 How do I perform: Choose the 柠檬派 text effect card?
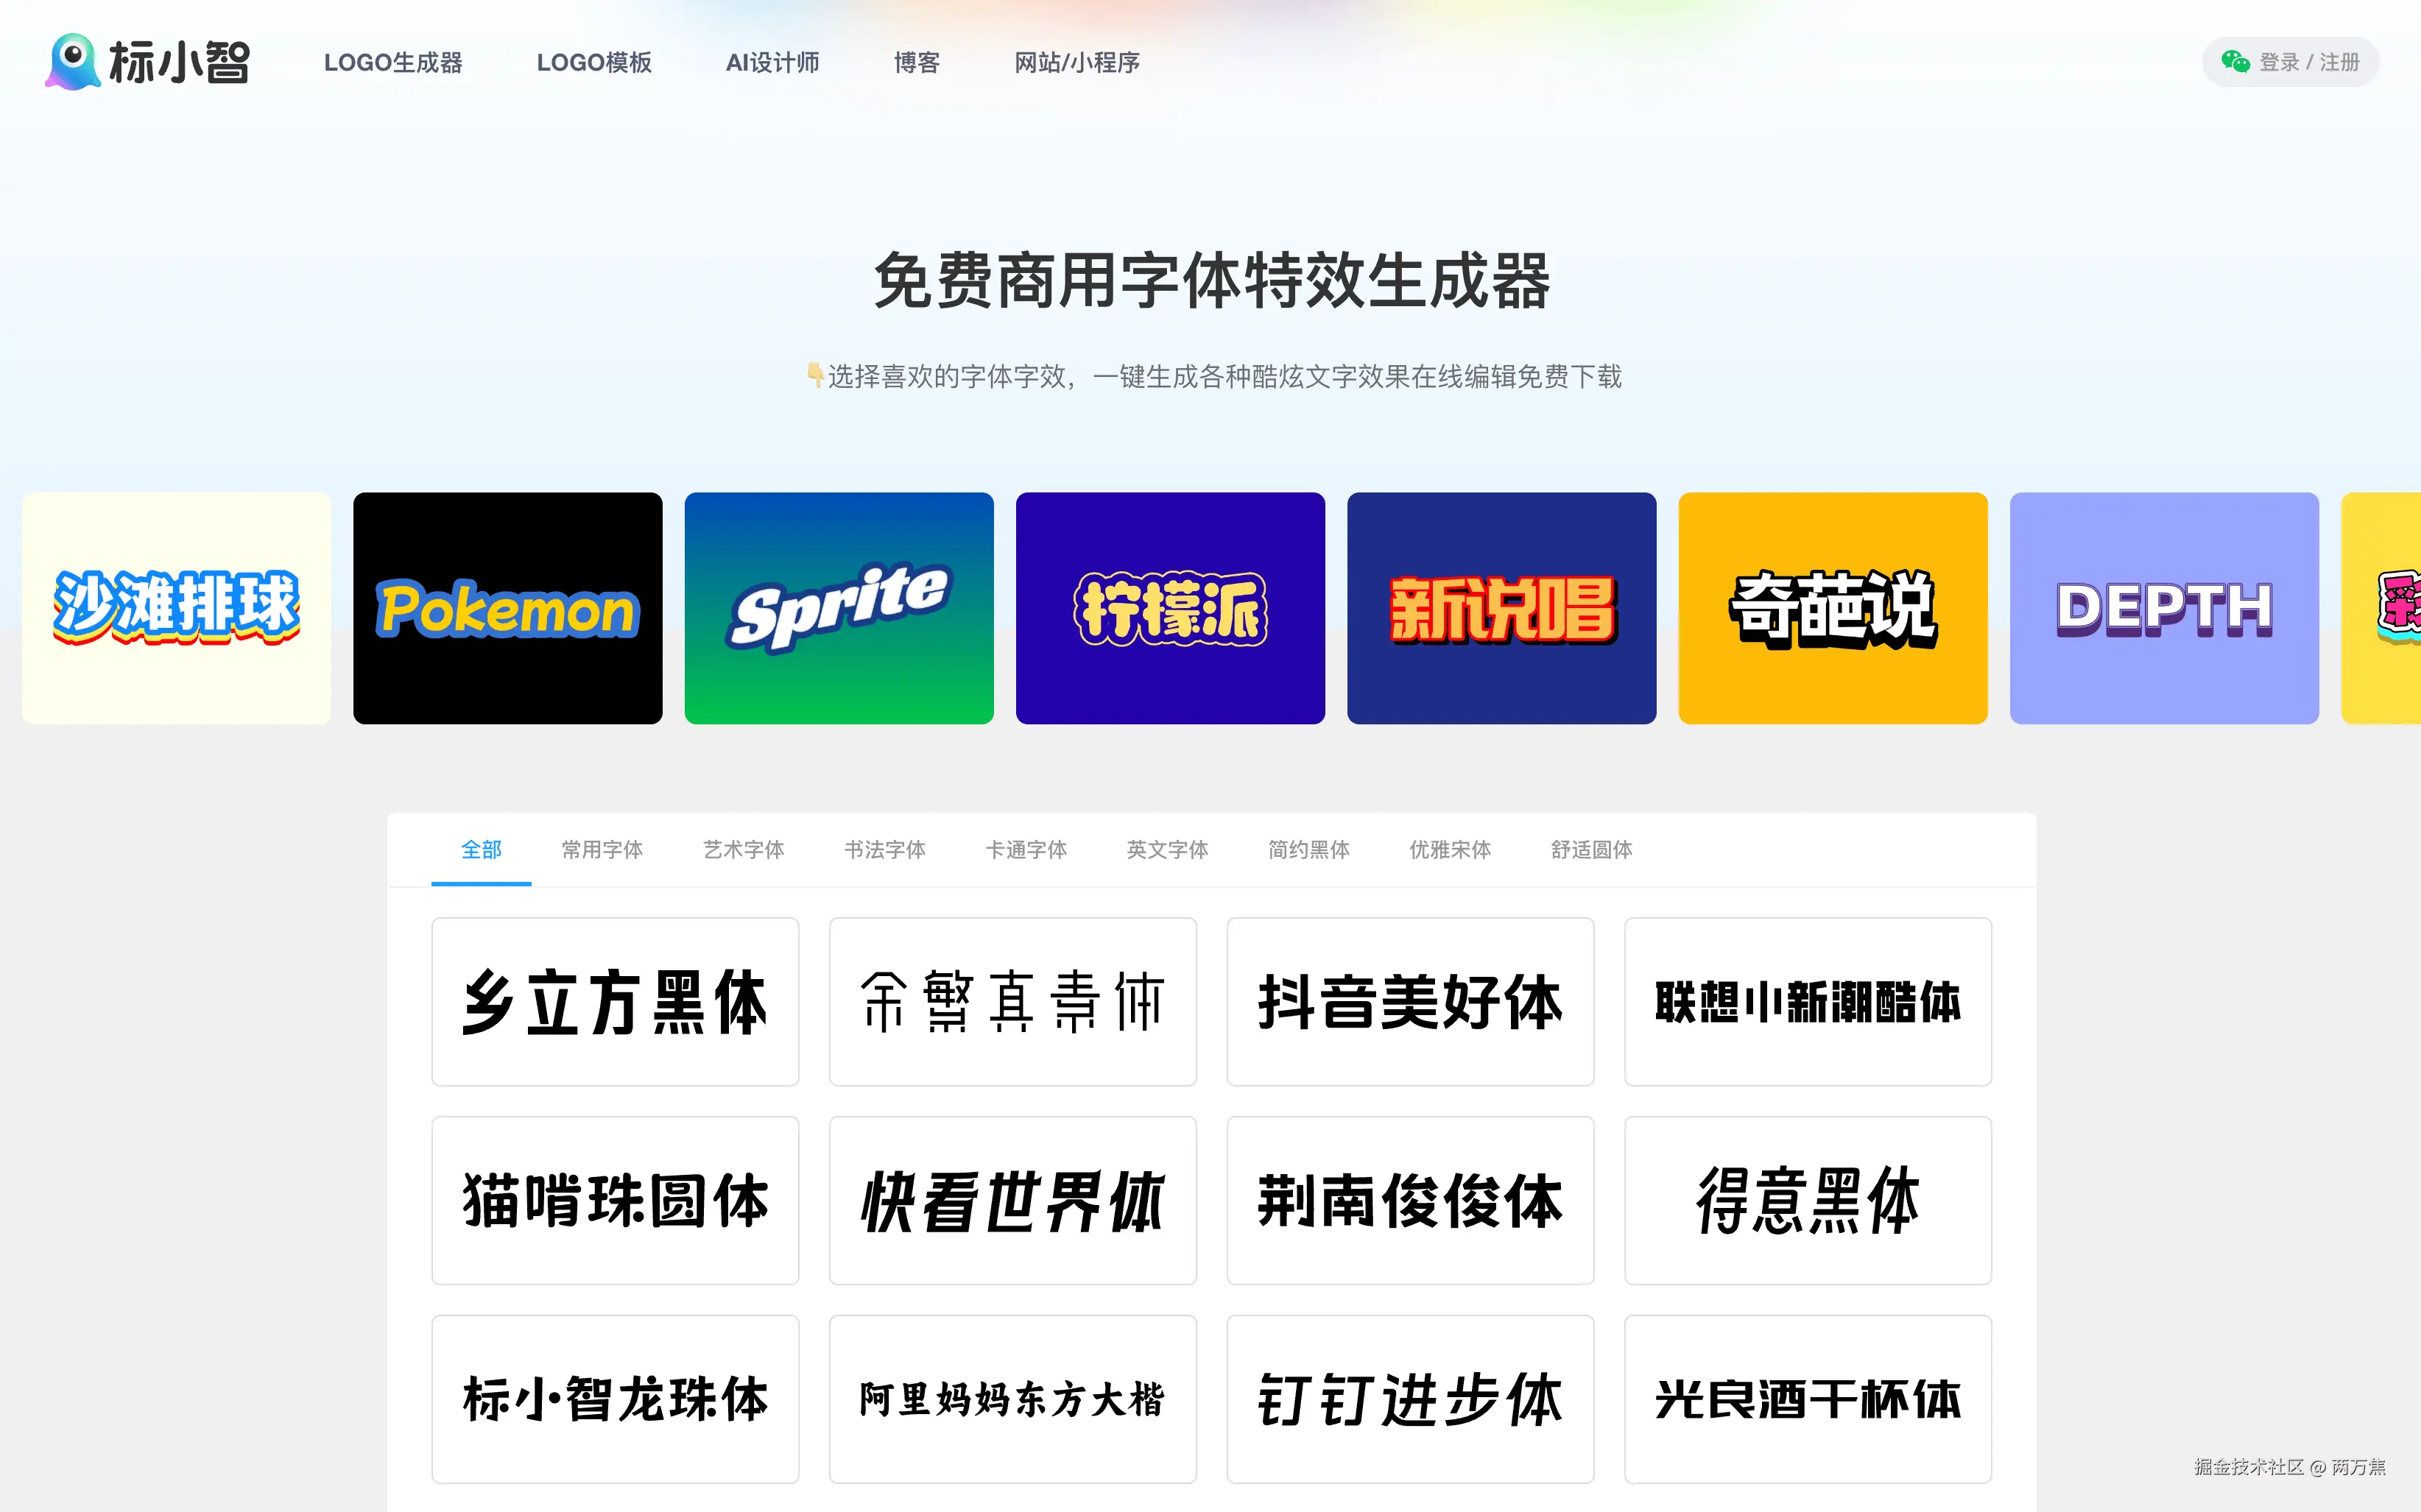pos(1170,608)
